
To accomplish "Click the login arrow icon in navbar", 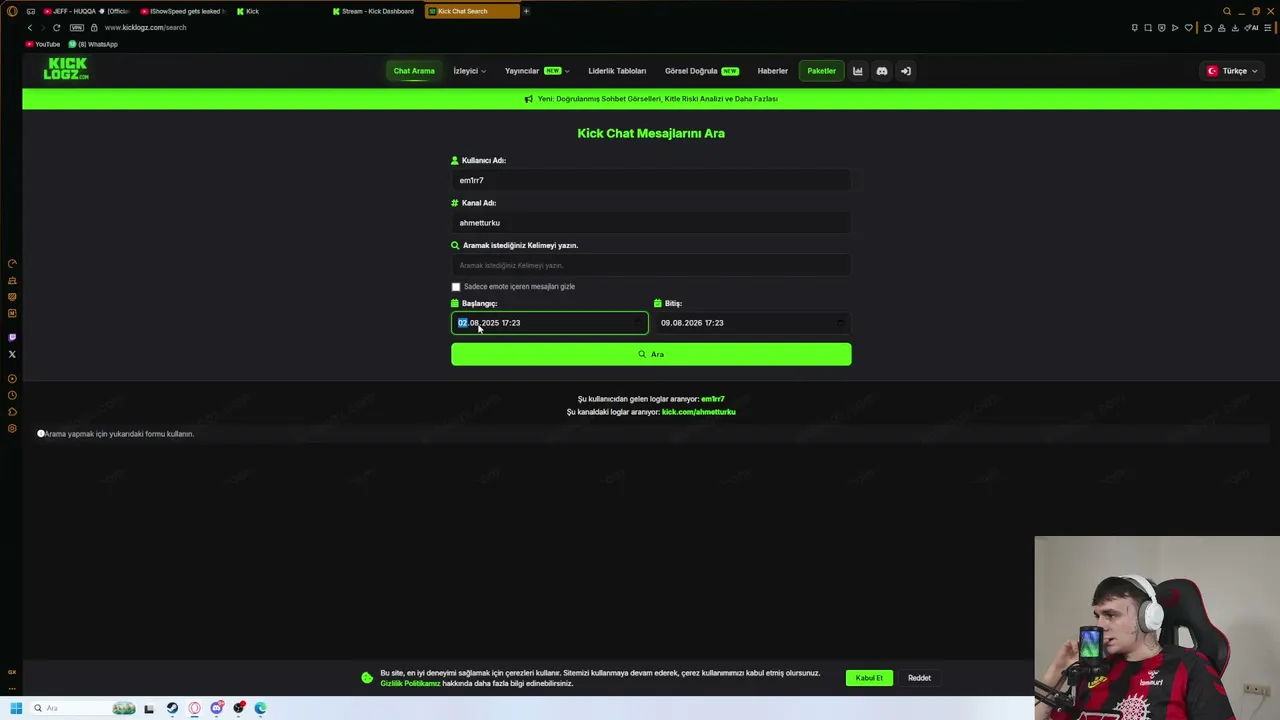I will [905, 71].
